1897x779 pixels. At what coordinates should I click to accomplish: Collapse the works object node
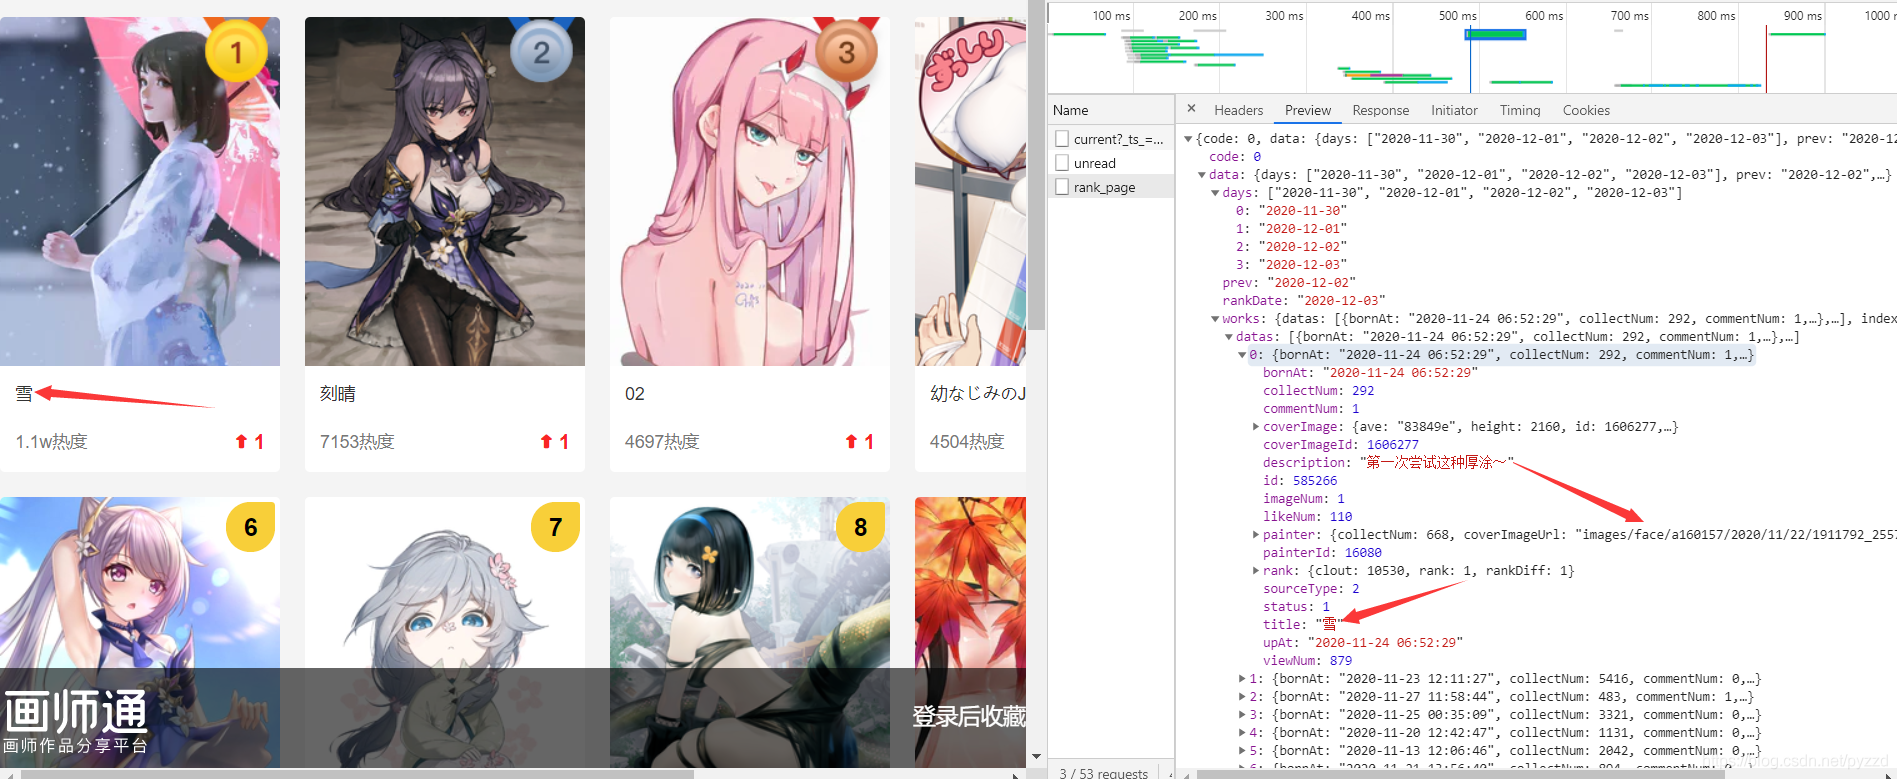click(x=1215, y=319)
